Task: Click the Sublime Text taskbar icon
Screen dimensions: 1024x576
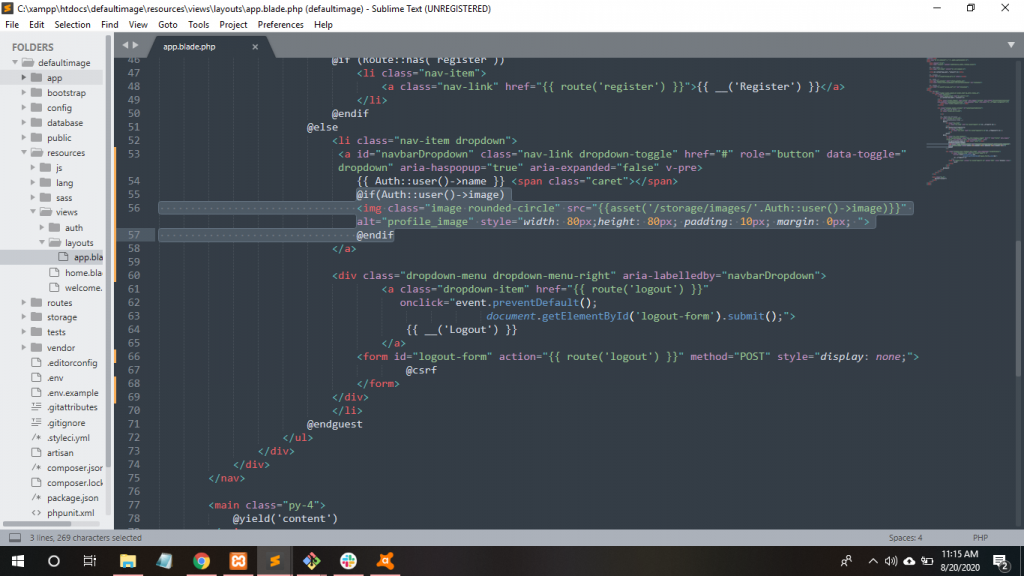Action: (x=274, y=561)
